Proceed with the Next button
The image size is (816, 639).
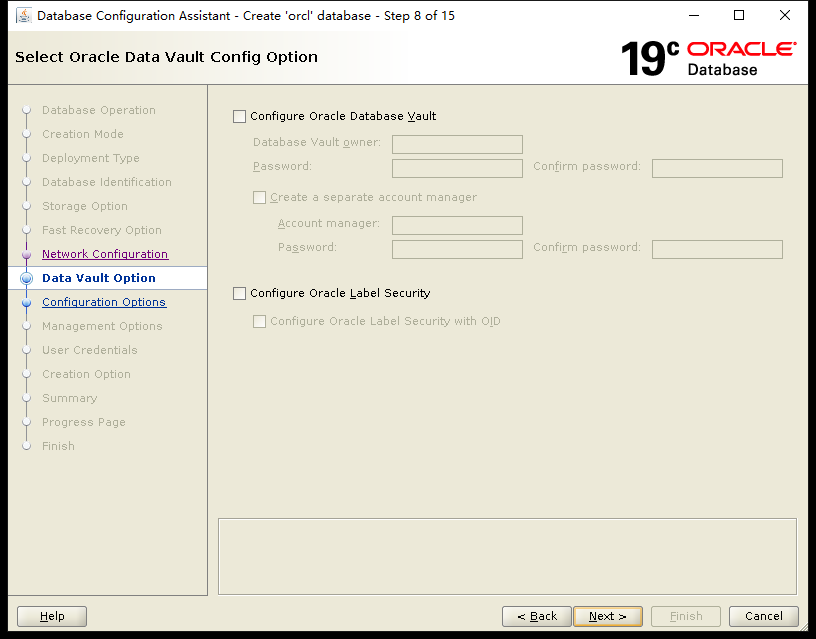(608, 616)
